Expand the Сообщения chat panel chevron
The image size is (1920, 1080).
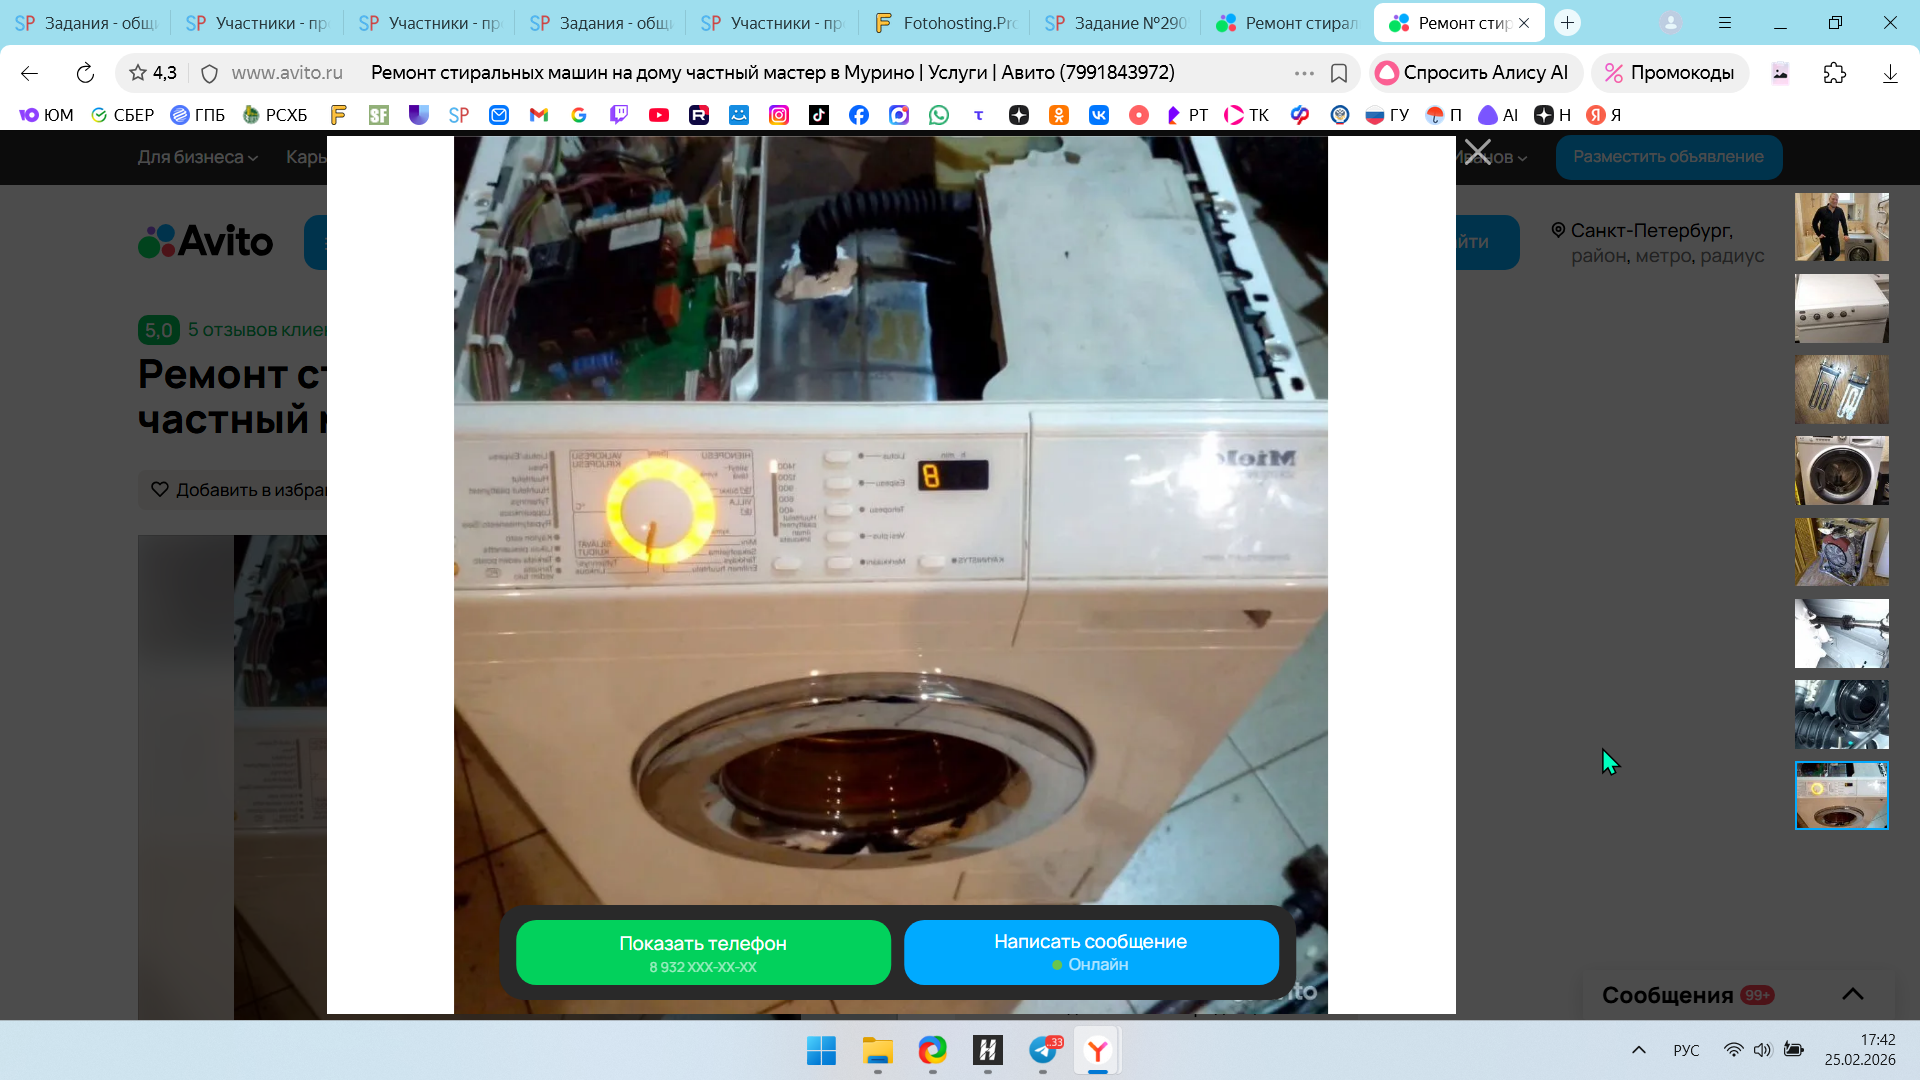[1852, 994]
